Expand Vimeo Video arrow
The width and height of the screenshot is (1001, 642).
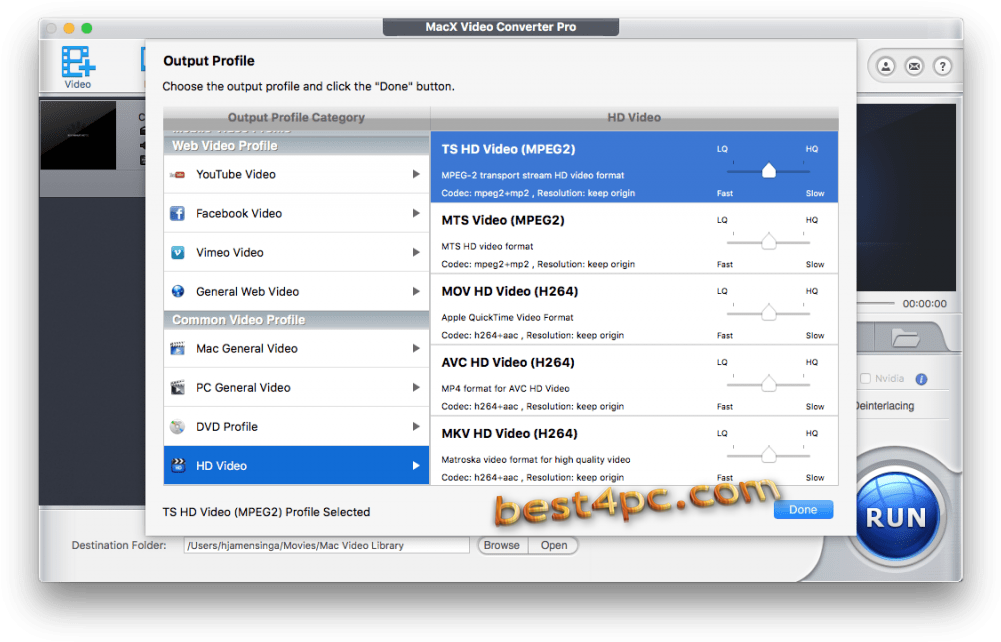tap(416, 253)
